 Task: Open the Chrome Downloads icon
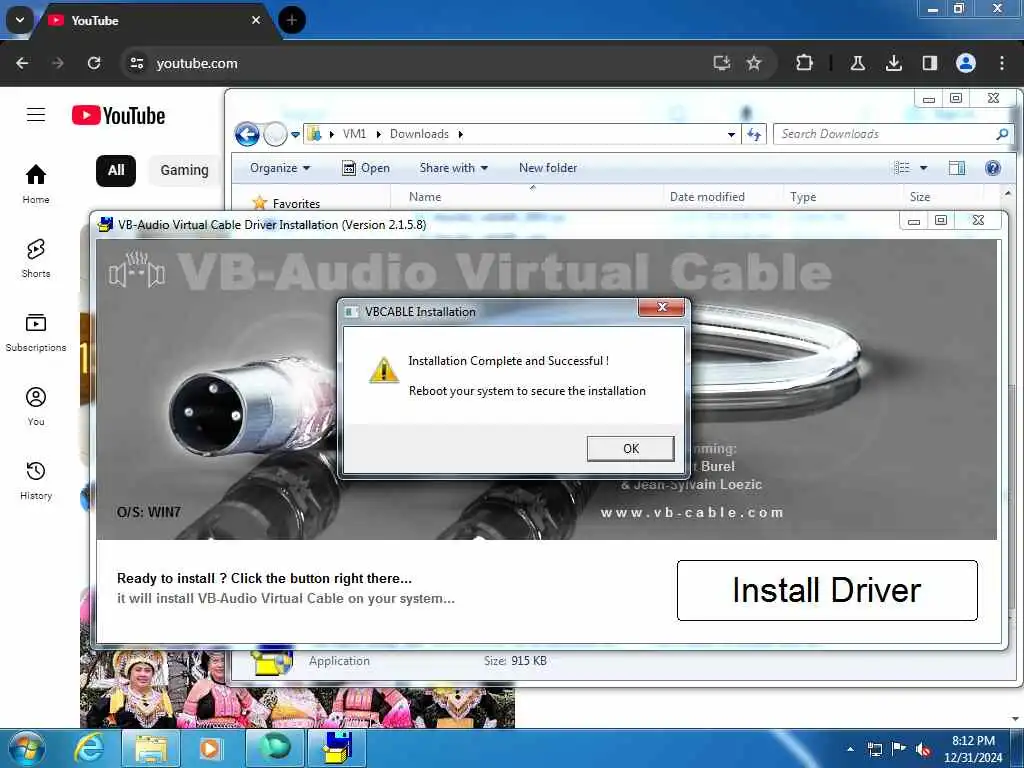click(x=894, y=63)
